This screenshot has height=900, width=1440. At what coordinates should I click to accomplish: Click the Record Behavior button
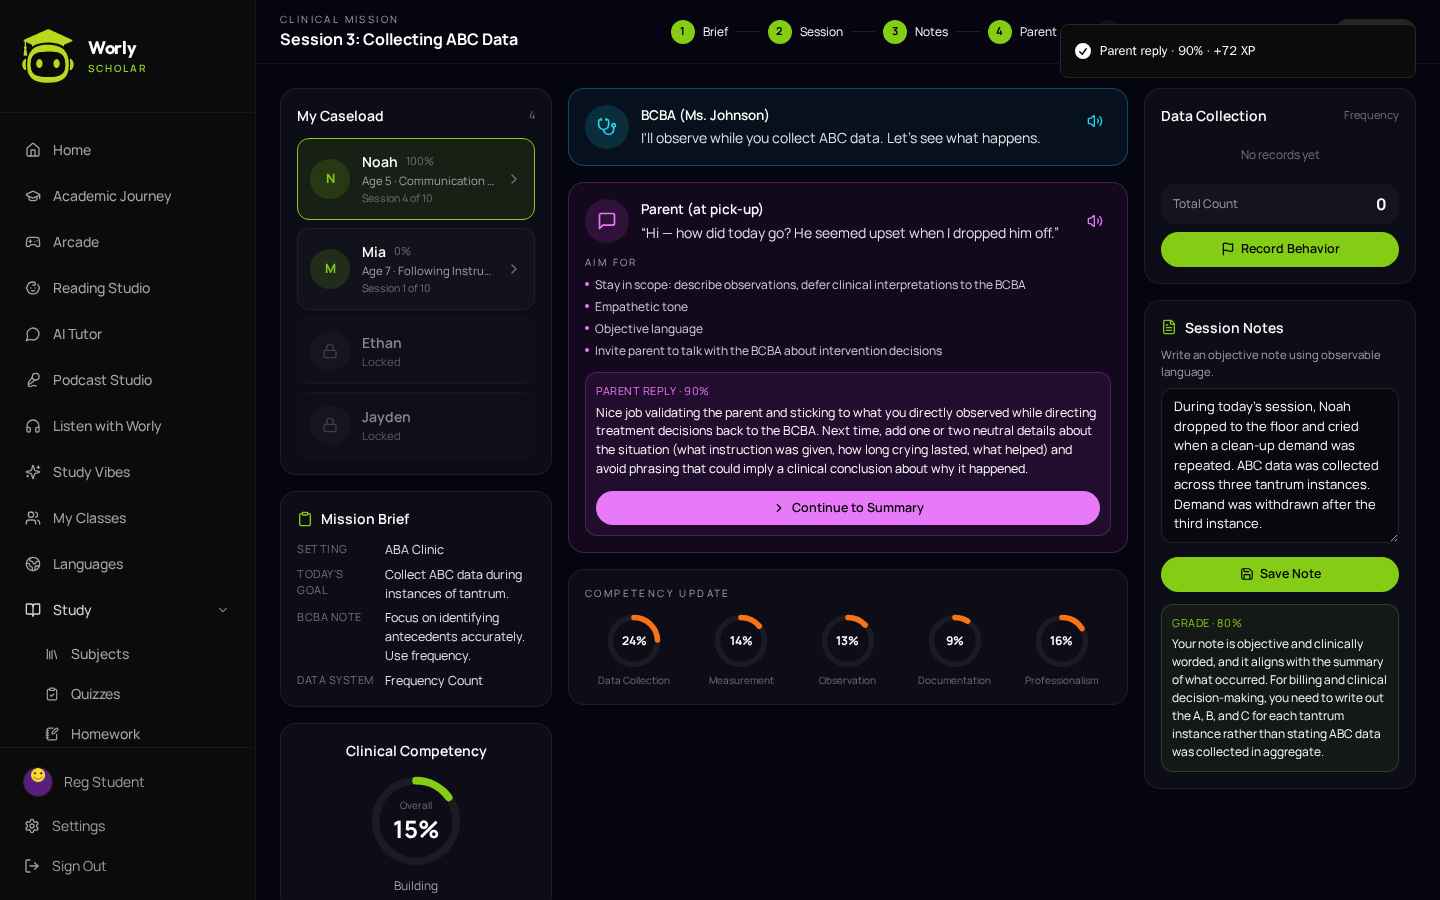[1280, 249]
